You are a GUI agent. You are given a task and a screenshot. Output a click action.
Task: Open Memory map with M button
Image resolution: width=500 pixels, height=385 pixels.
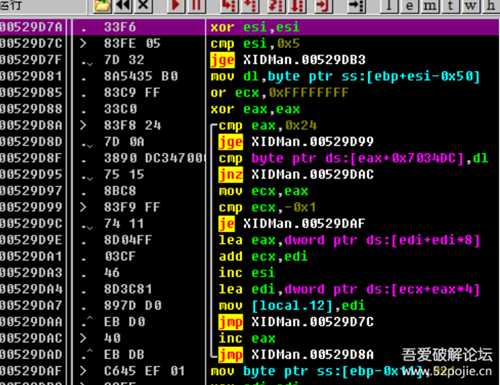tap(430, 6)
